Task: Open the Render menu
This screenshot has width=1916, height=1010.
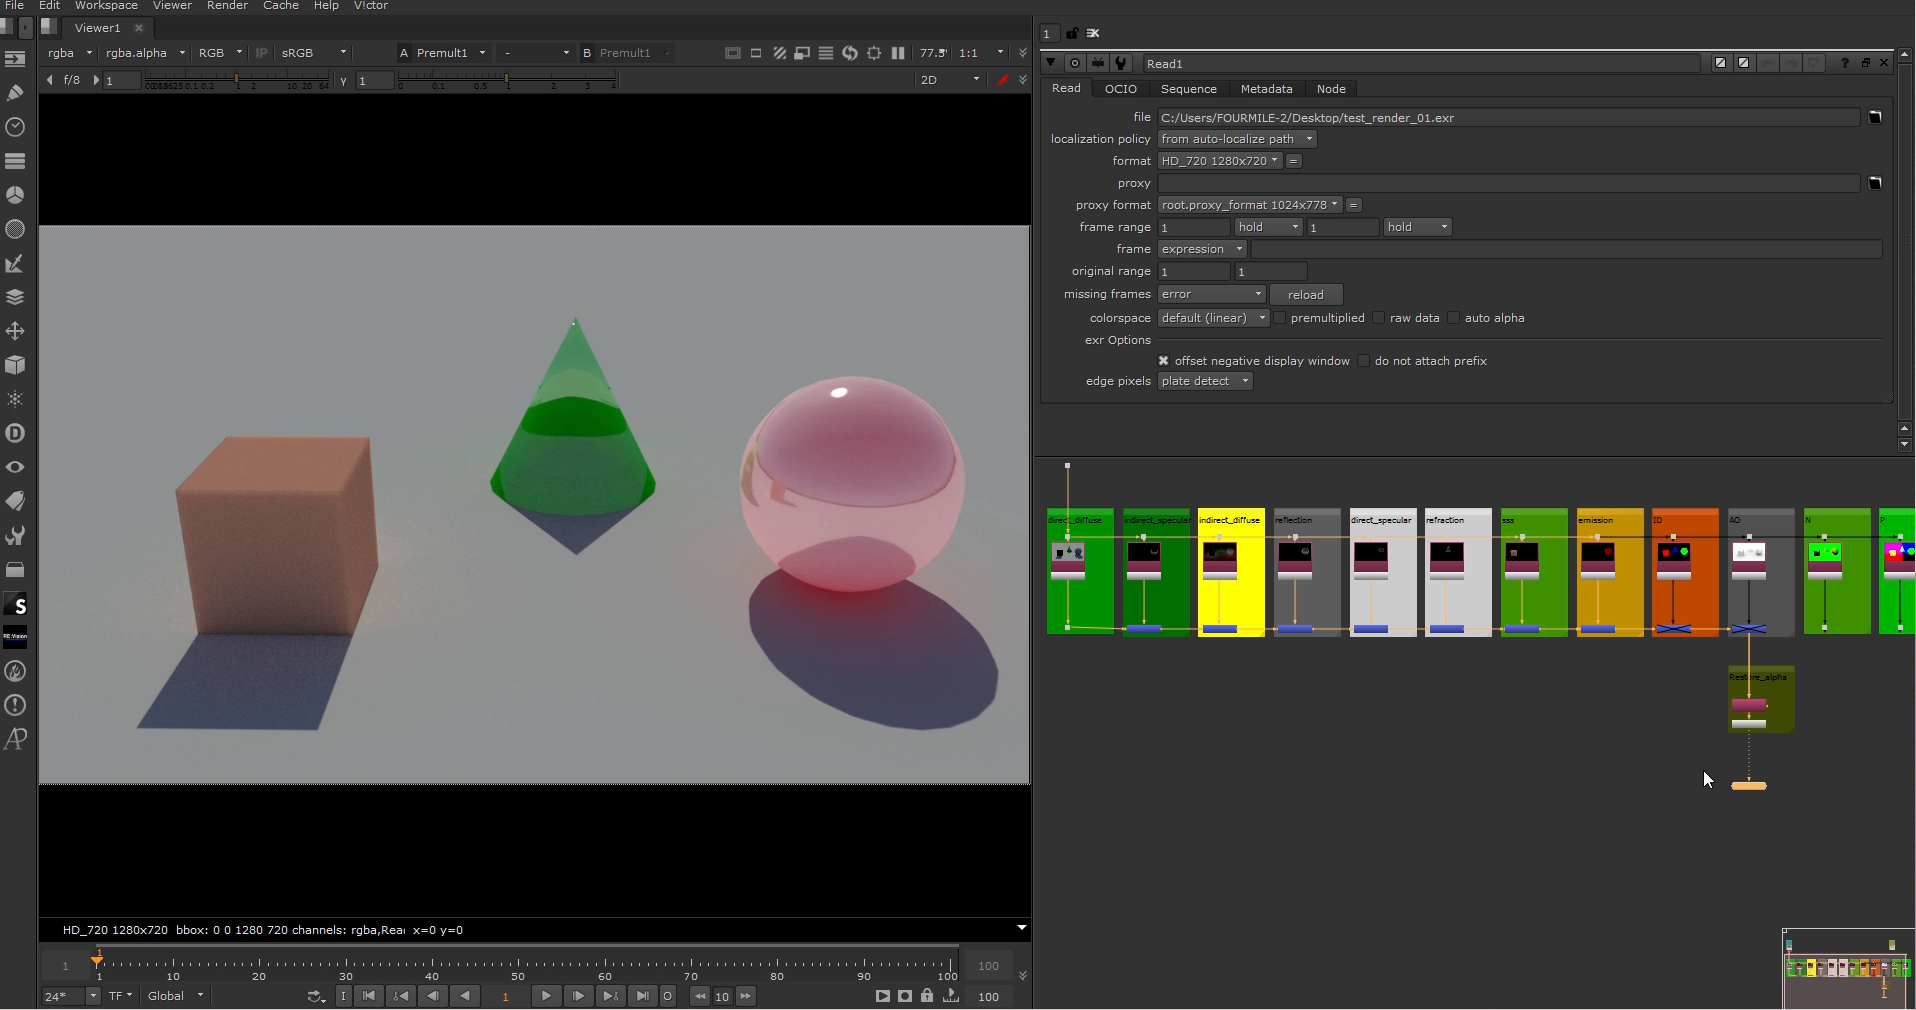Action: point(227,6)
